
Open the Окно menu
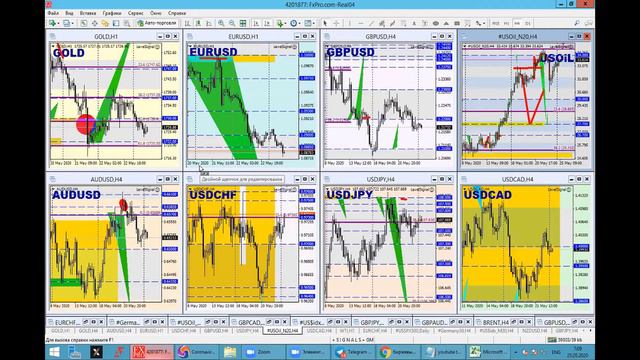[x=156, y=13]
